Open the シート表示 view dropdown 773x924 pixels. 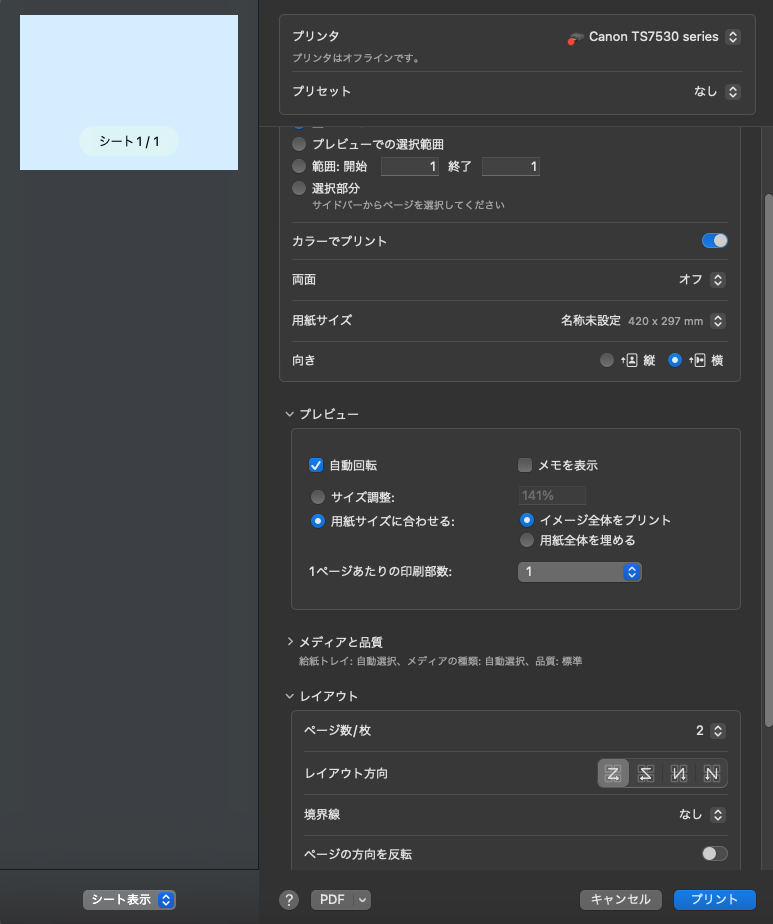point(129,900)
